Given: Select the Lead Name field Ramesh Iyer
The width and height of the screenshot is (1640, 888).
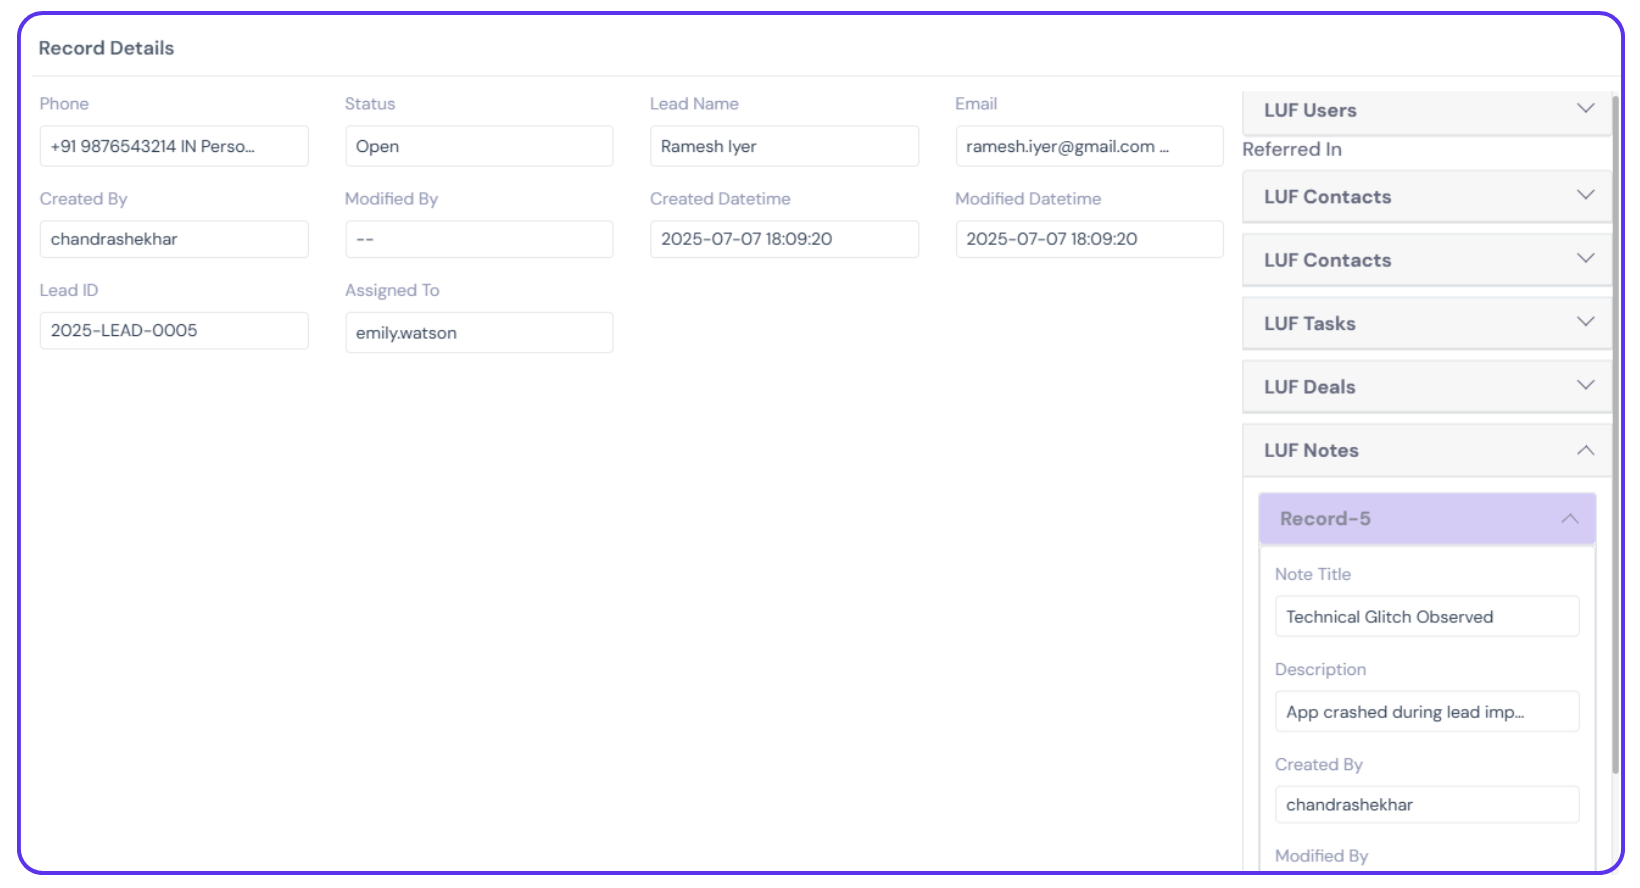Looking at the screenshot, I should [783, 146].
